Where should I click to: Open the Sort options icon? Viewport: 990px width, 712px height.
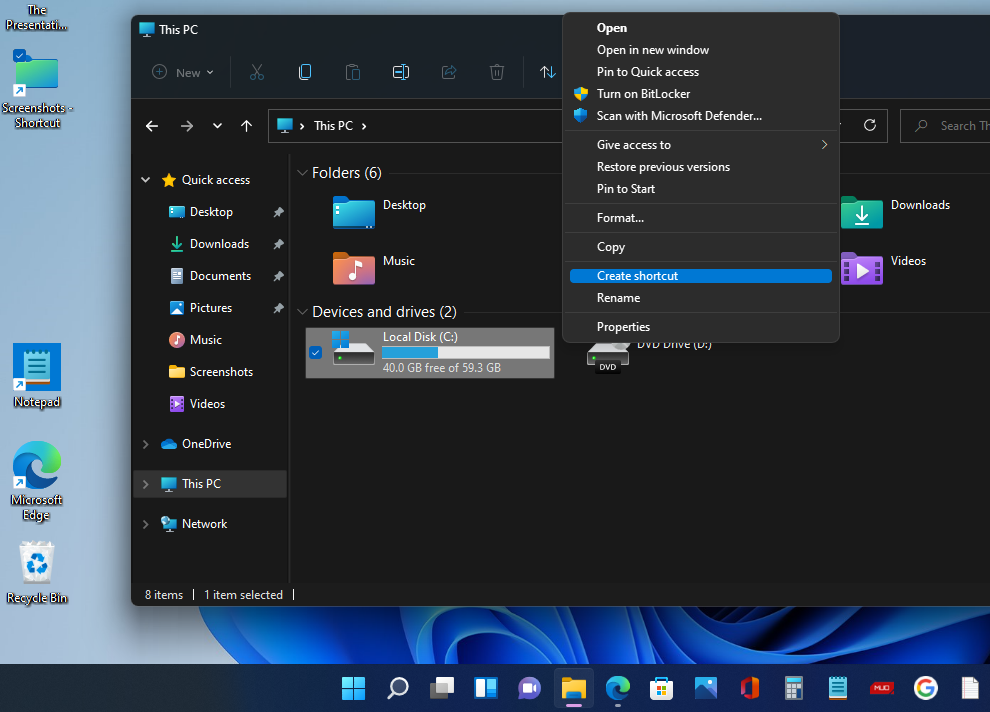(547, 72)
